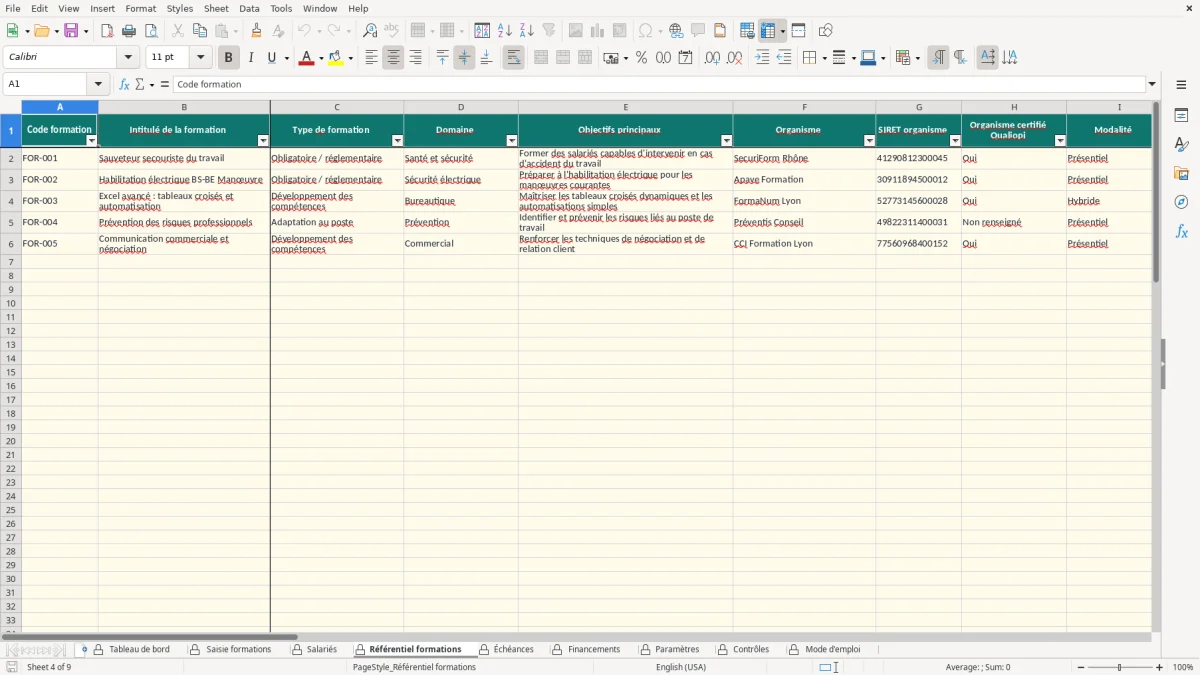The image size is (1200, 675).
Task: Open Function Wizard beside formula bar
Action: 124,84
